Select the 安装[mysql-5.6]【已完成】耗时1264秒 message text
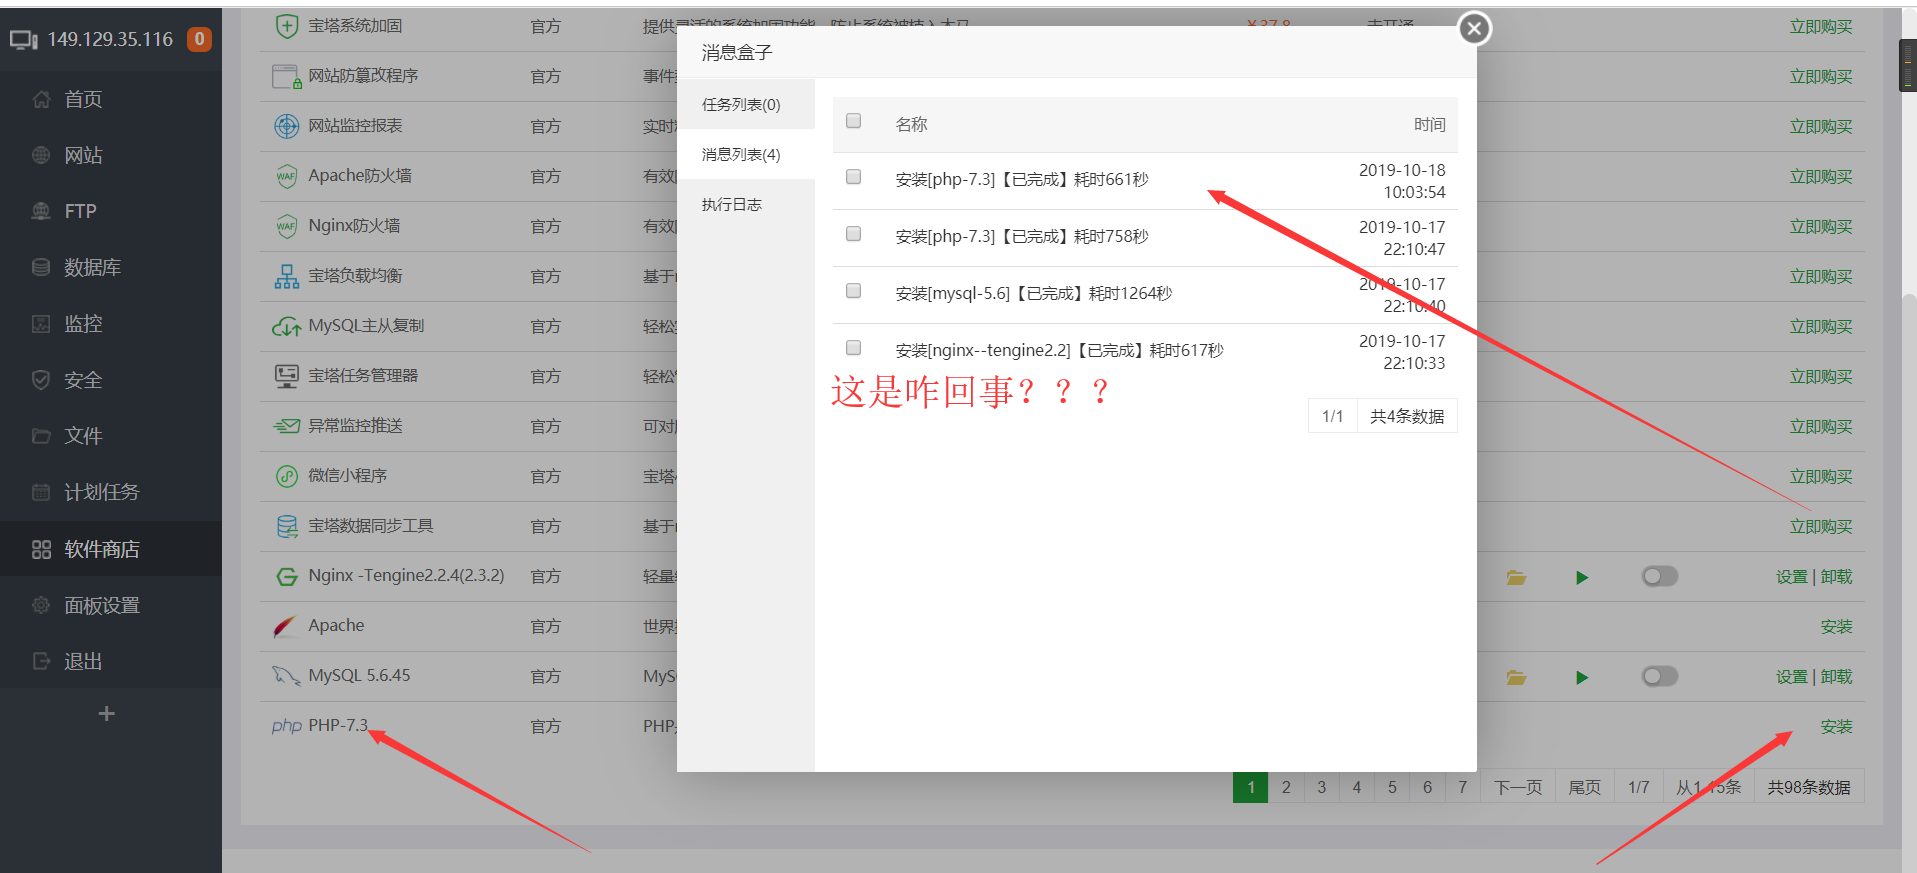1917x873 pixels. pos(1033,293)
